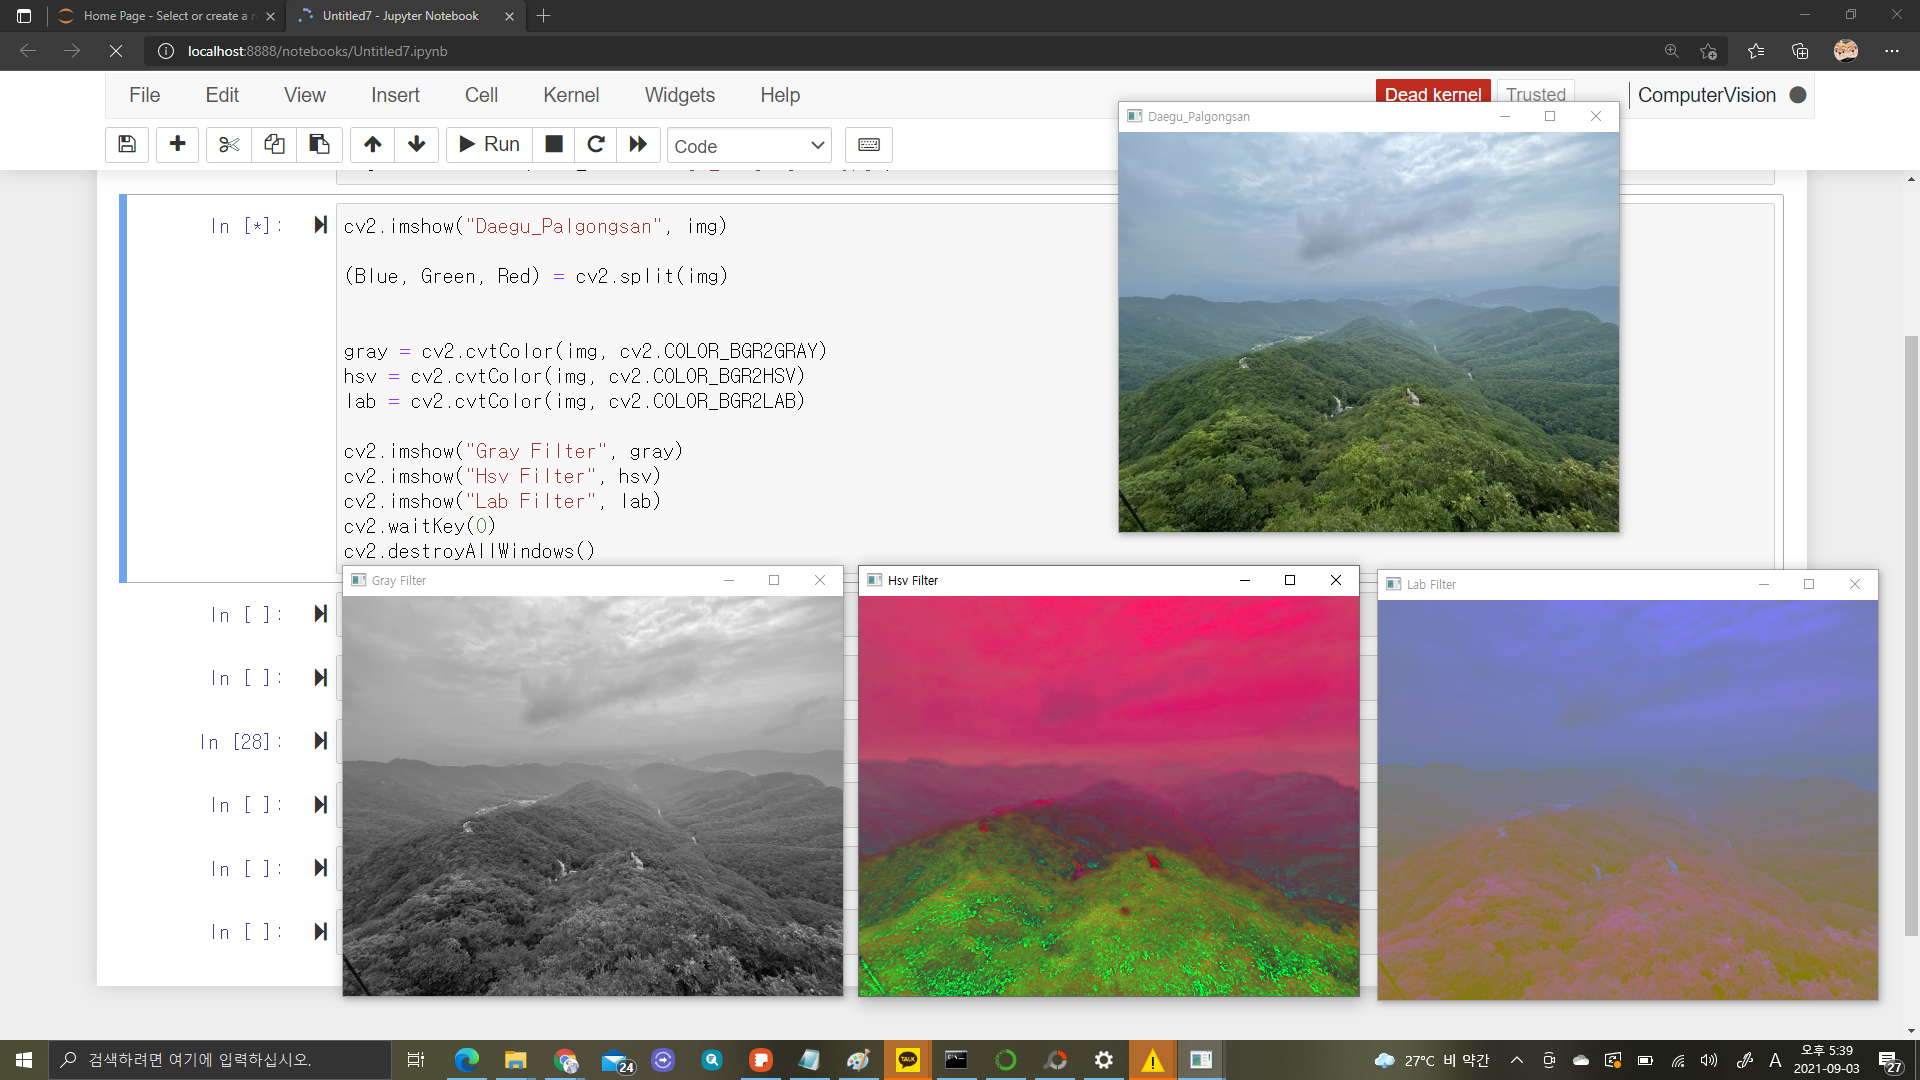Click the Dead kernel notification button
This screenshot has height=1080, width=1920.
click(x=1432, y=94)
